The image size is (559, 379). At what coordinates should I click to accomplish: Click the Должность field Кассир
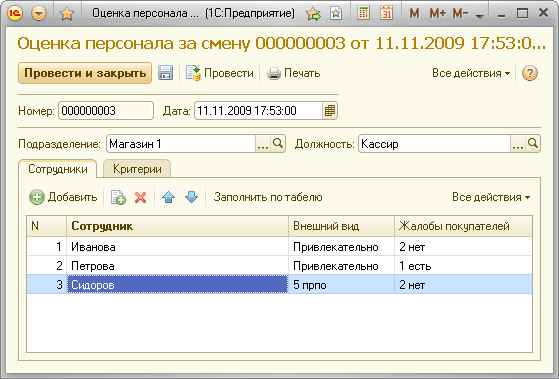coord(435,144)
